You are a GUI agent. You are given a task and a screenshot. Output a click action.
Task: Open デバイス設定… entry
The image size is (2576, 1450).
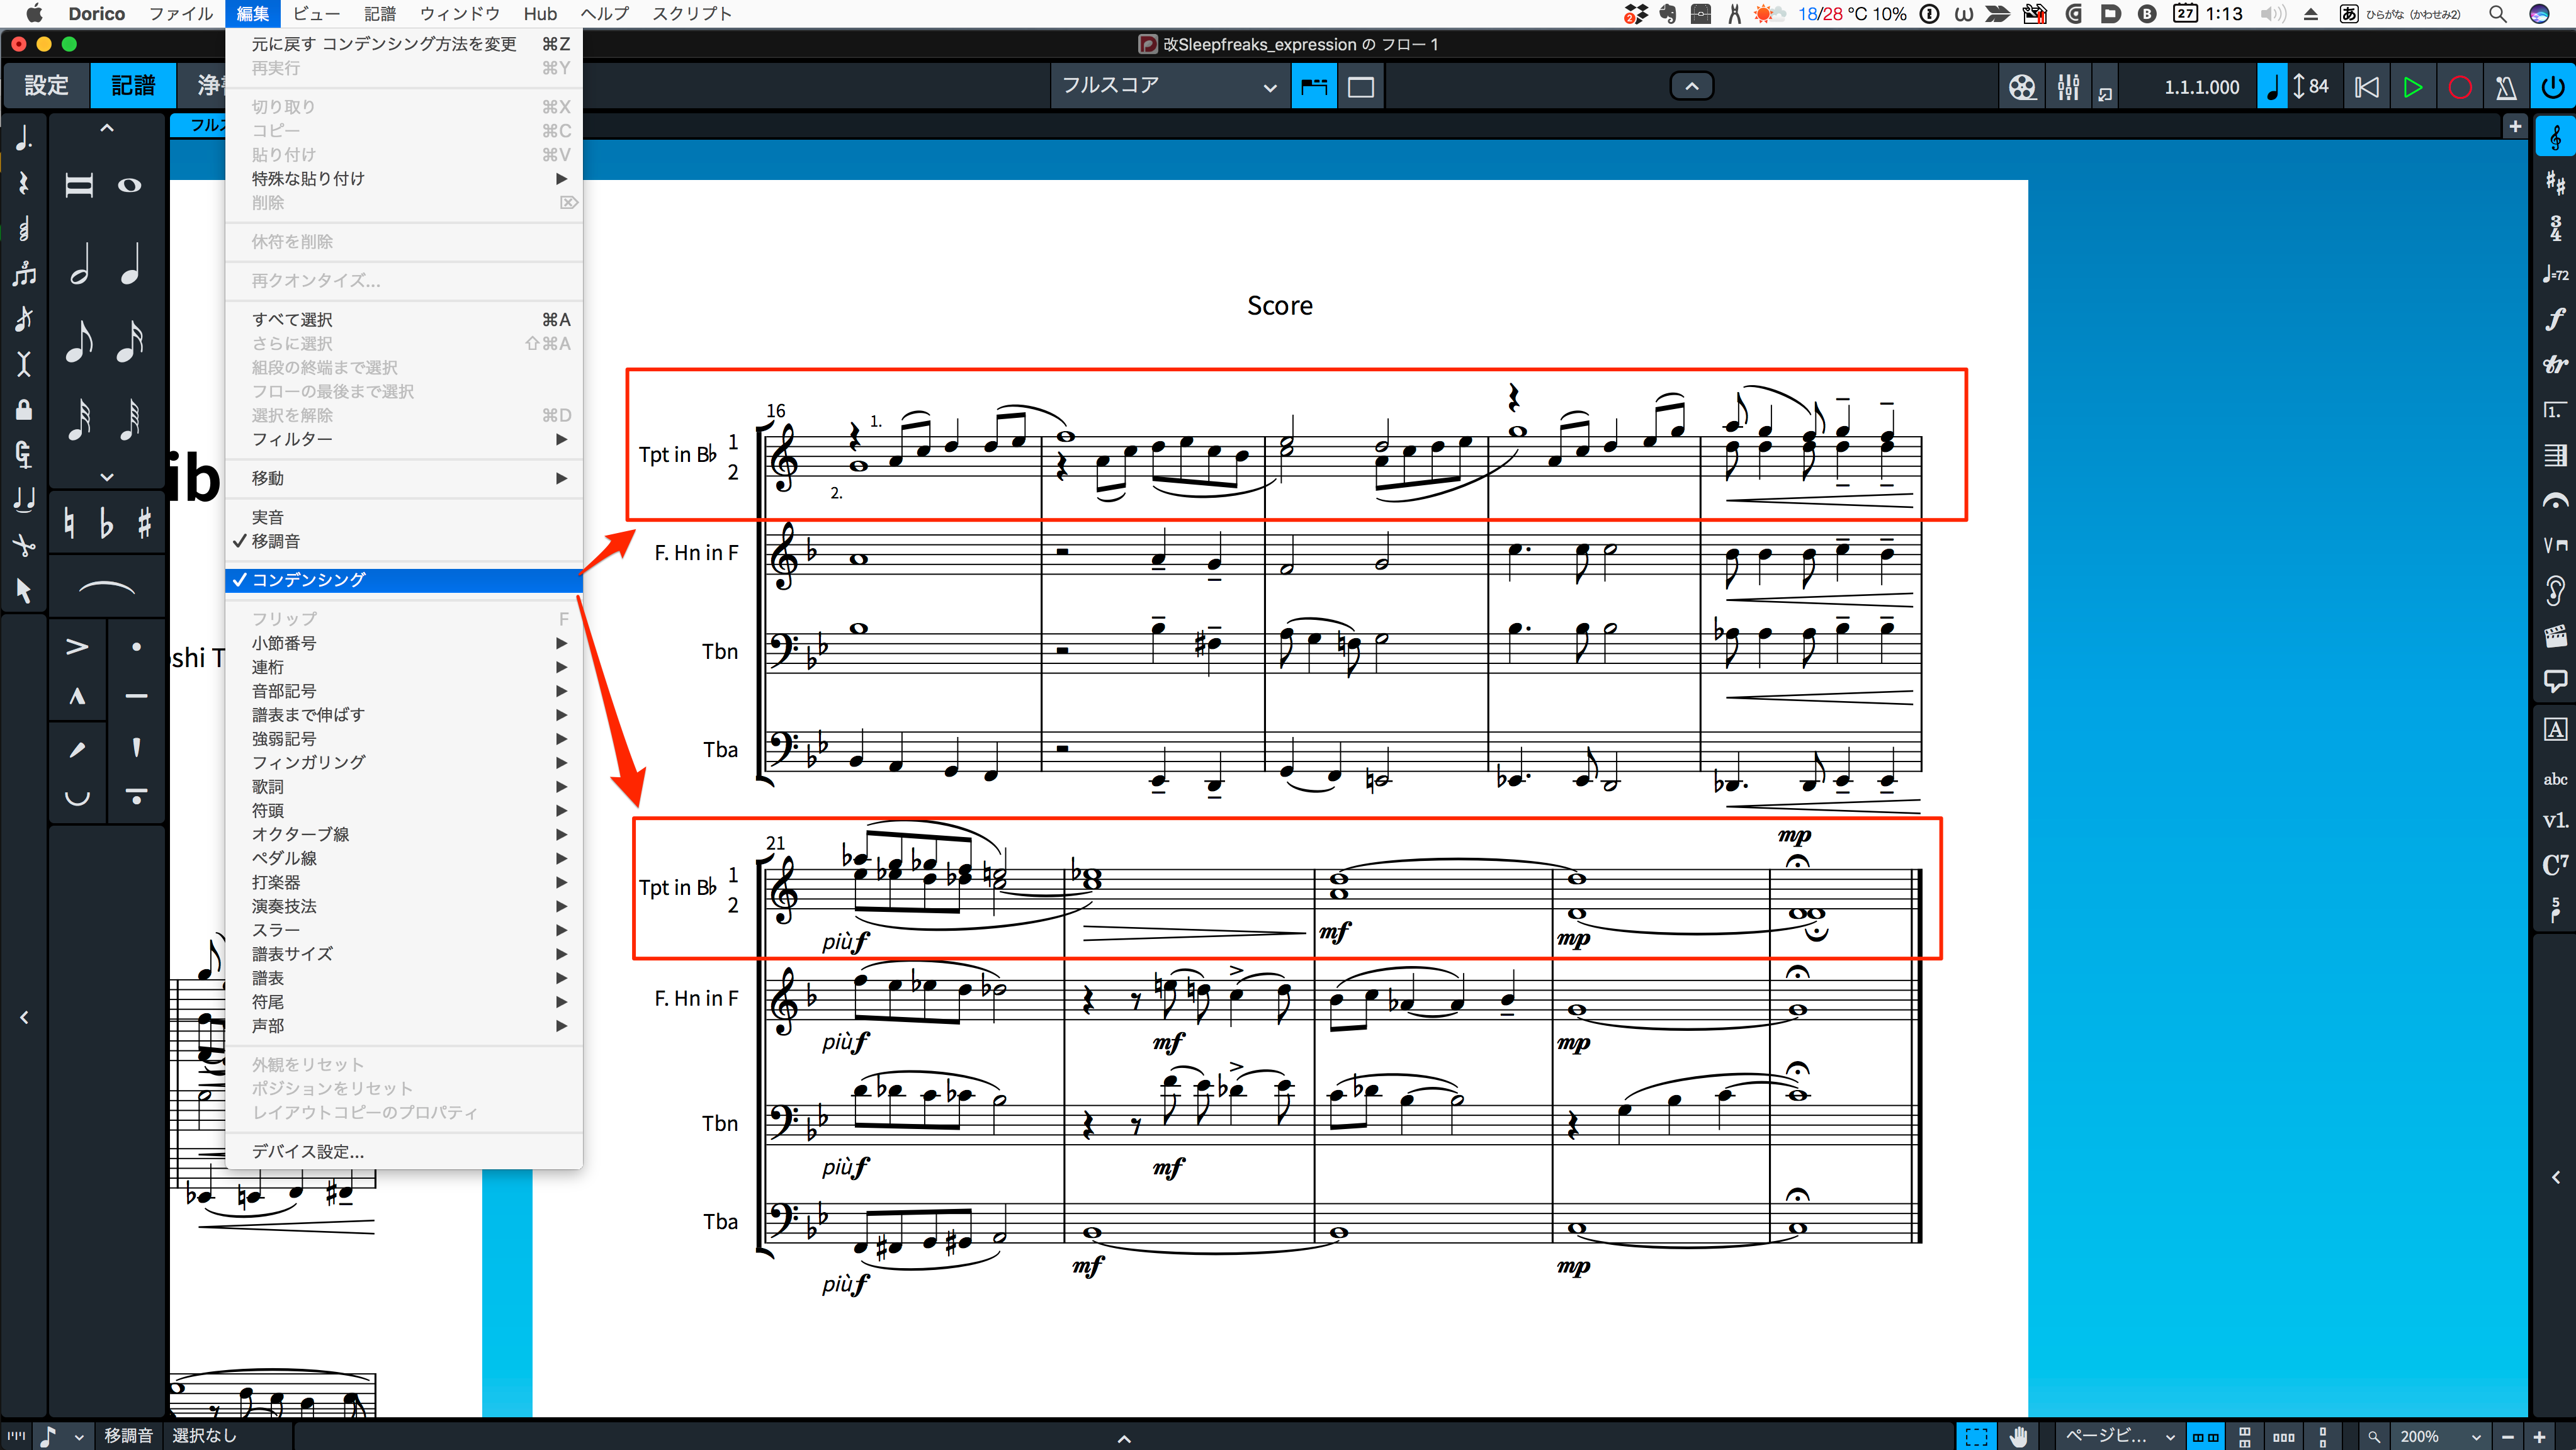coord(404,1152)
